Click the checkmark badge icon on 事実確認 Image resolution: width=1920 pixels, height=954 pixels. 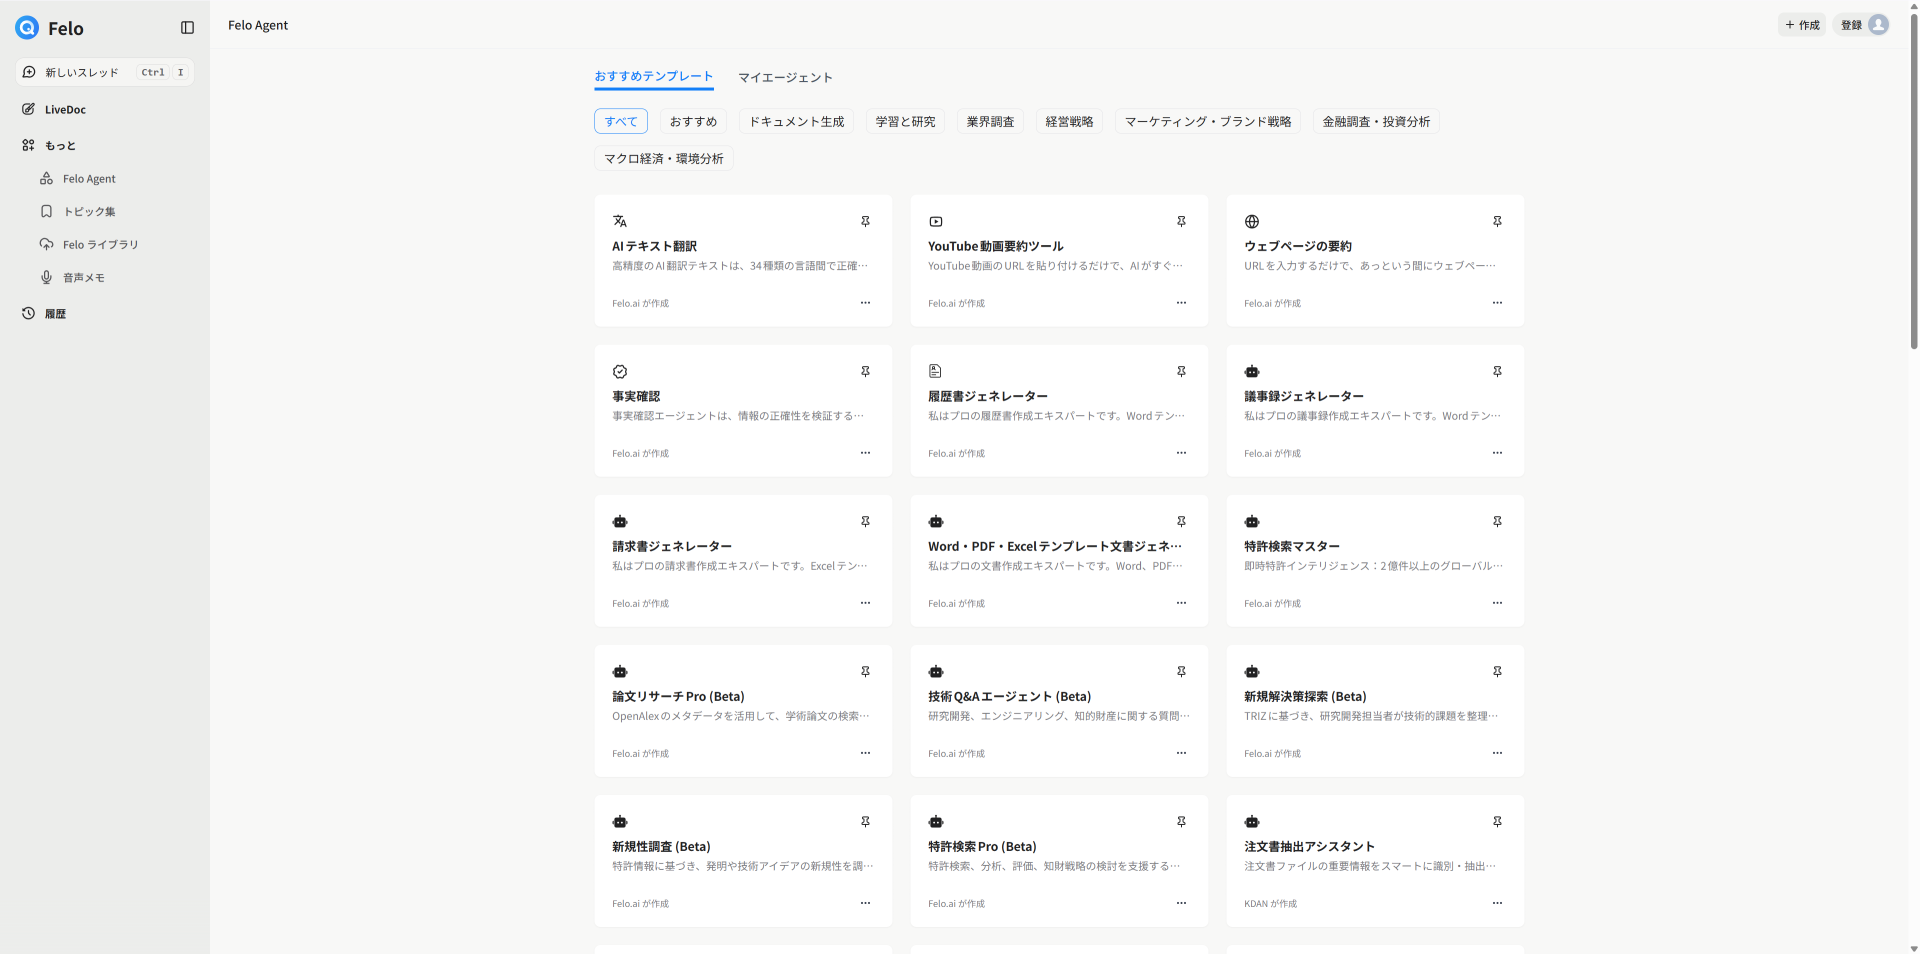[x=620, y=372]
